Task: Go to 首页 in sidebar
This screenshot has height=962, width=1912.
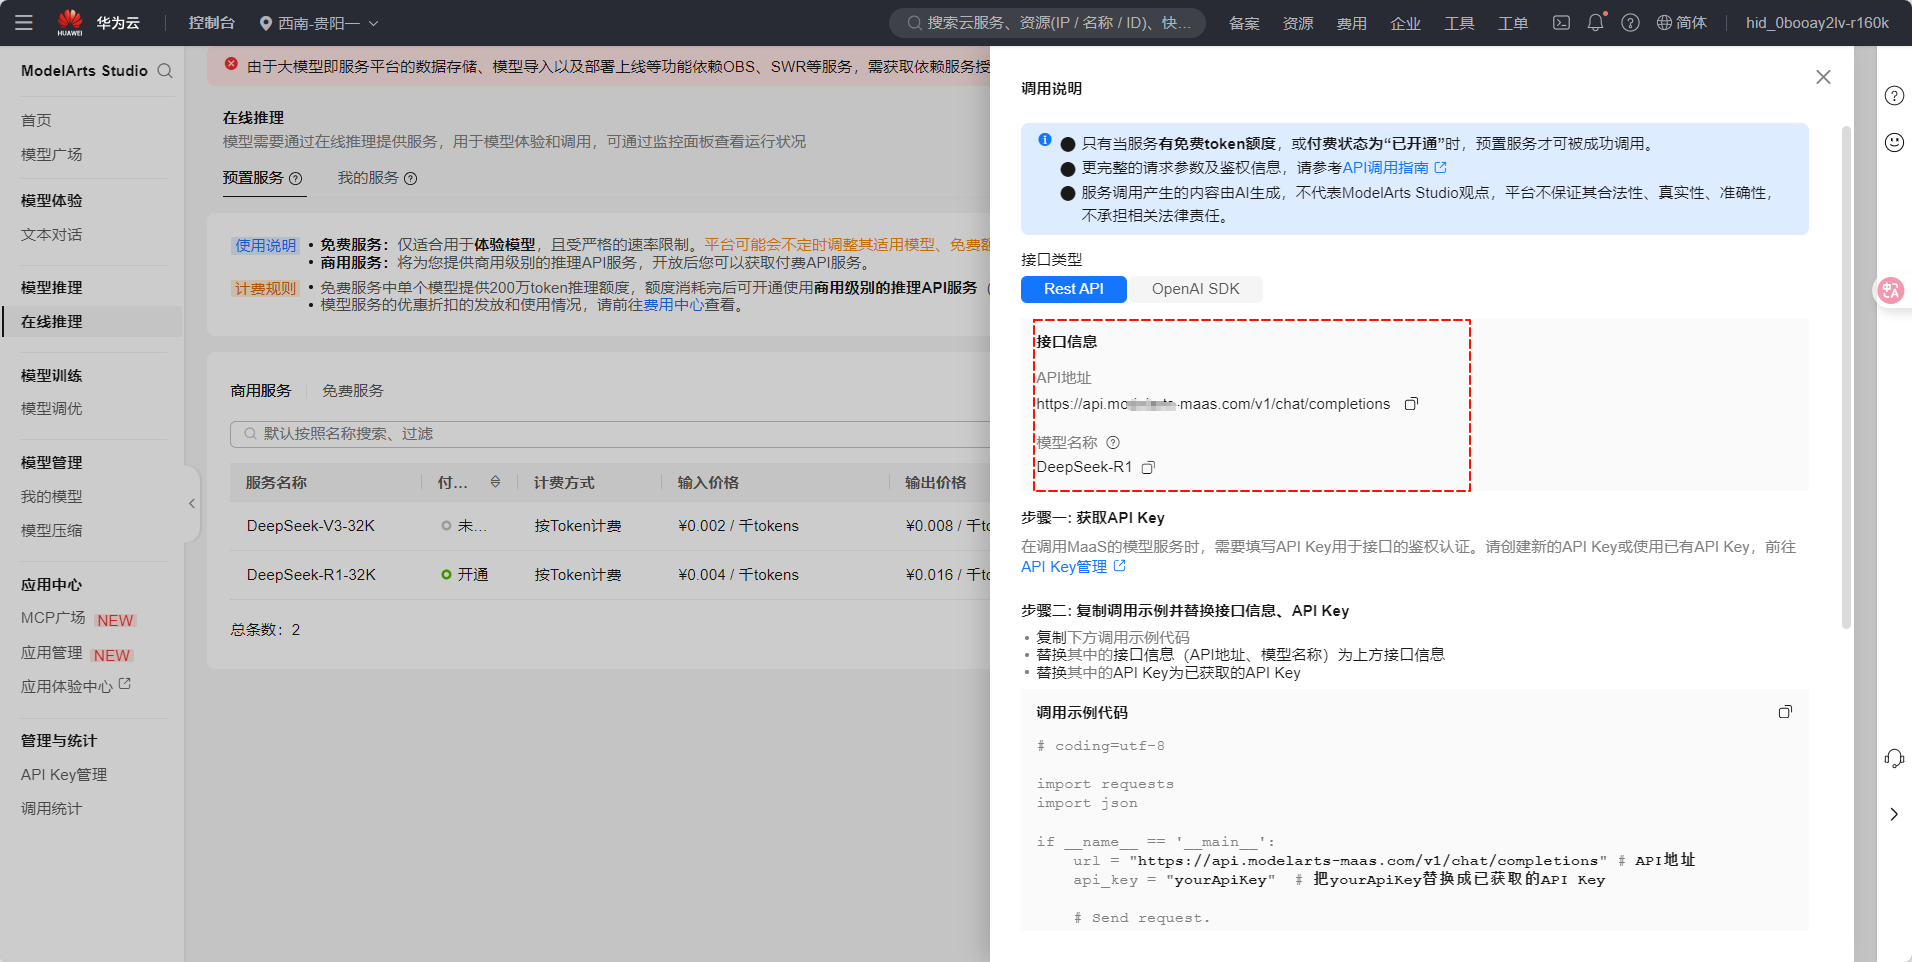Action: pos(36,120)
